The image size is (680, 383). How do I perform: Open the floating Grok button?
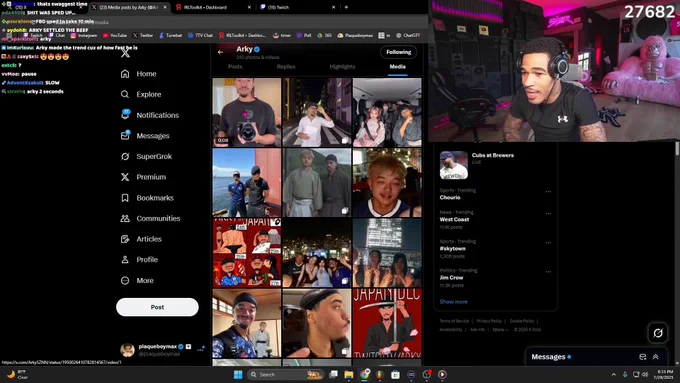657,333
